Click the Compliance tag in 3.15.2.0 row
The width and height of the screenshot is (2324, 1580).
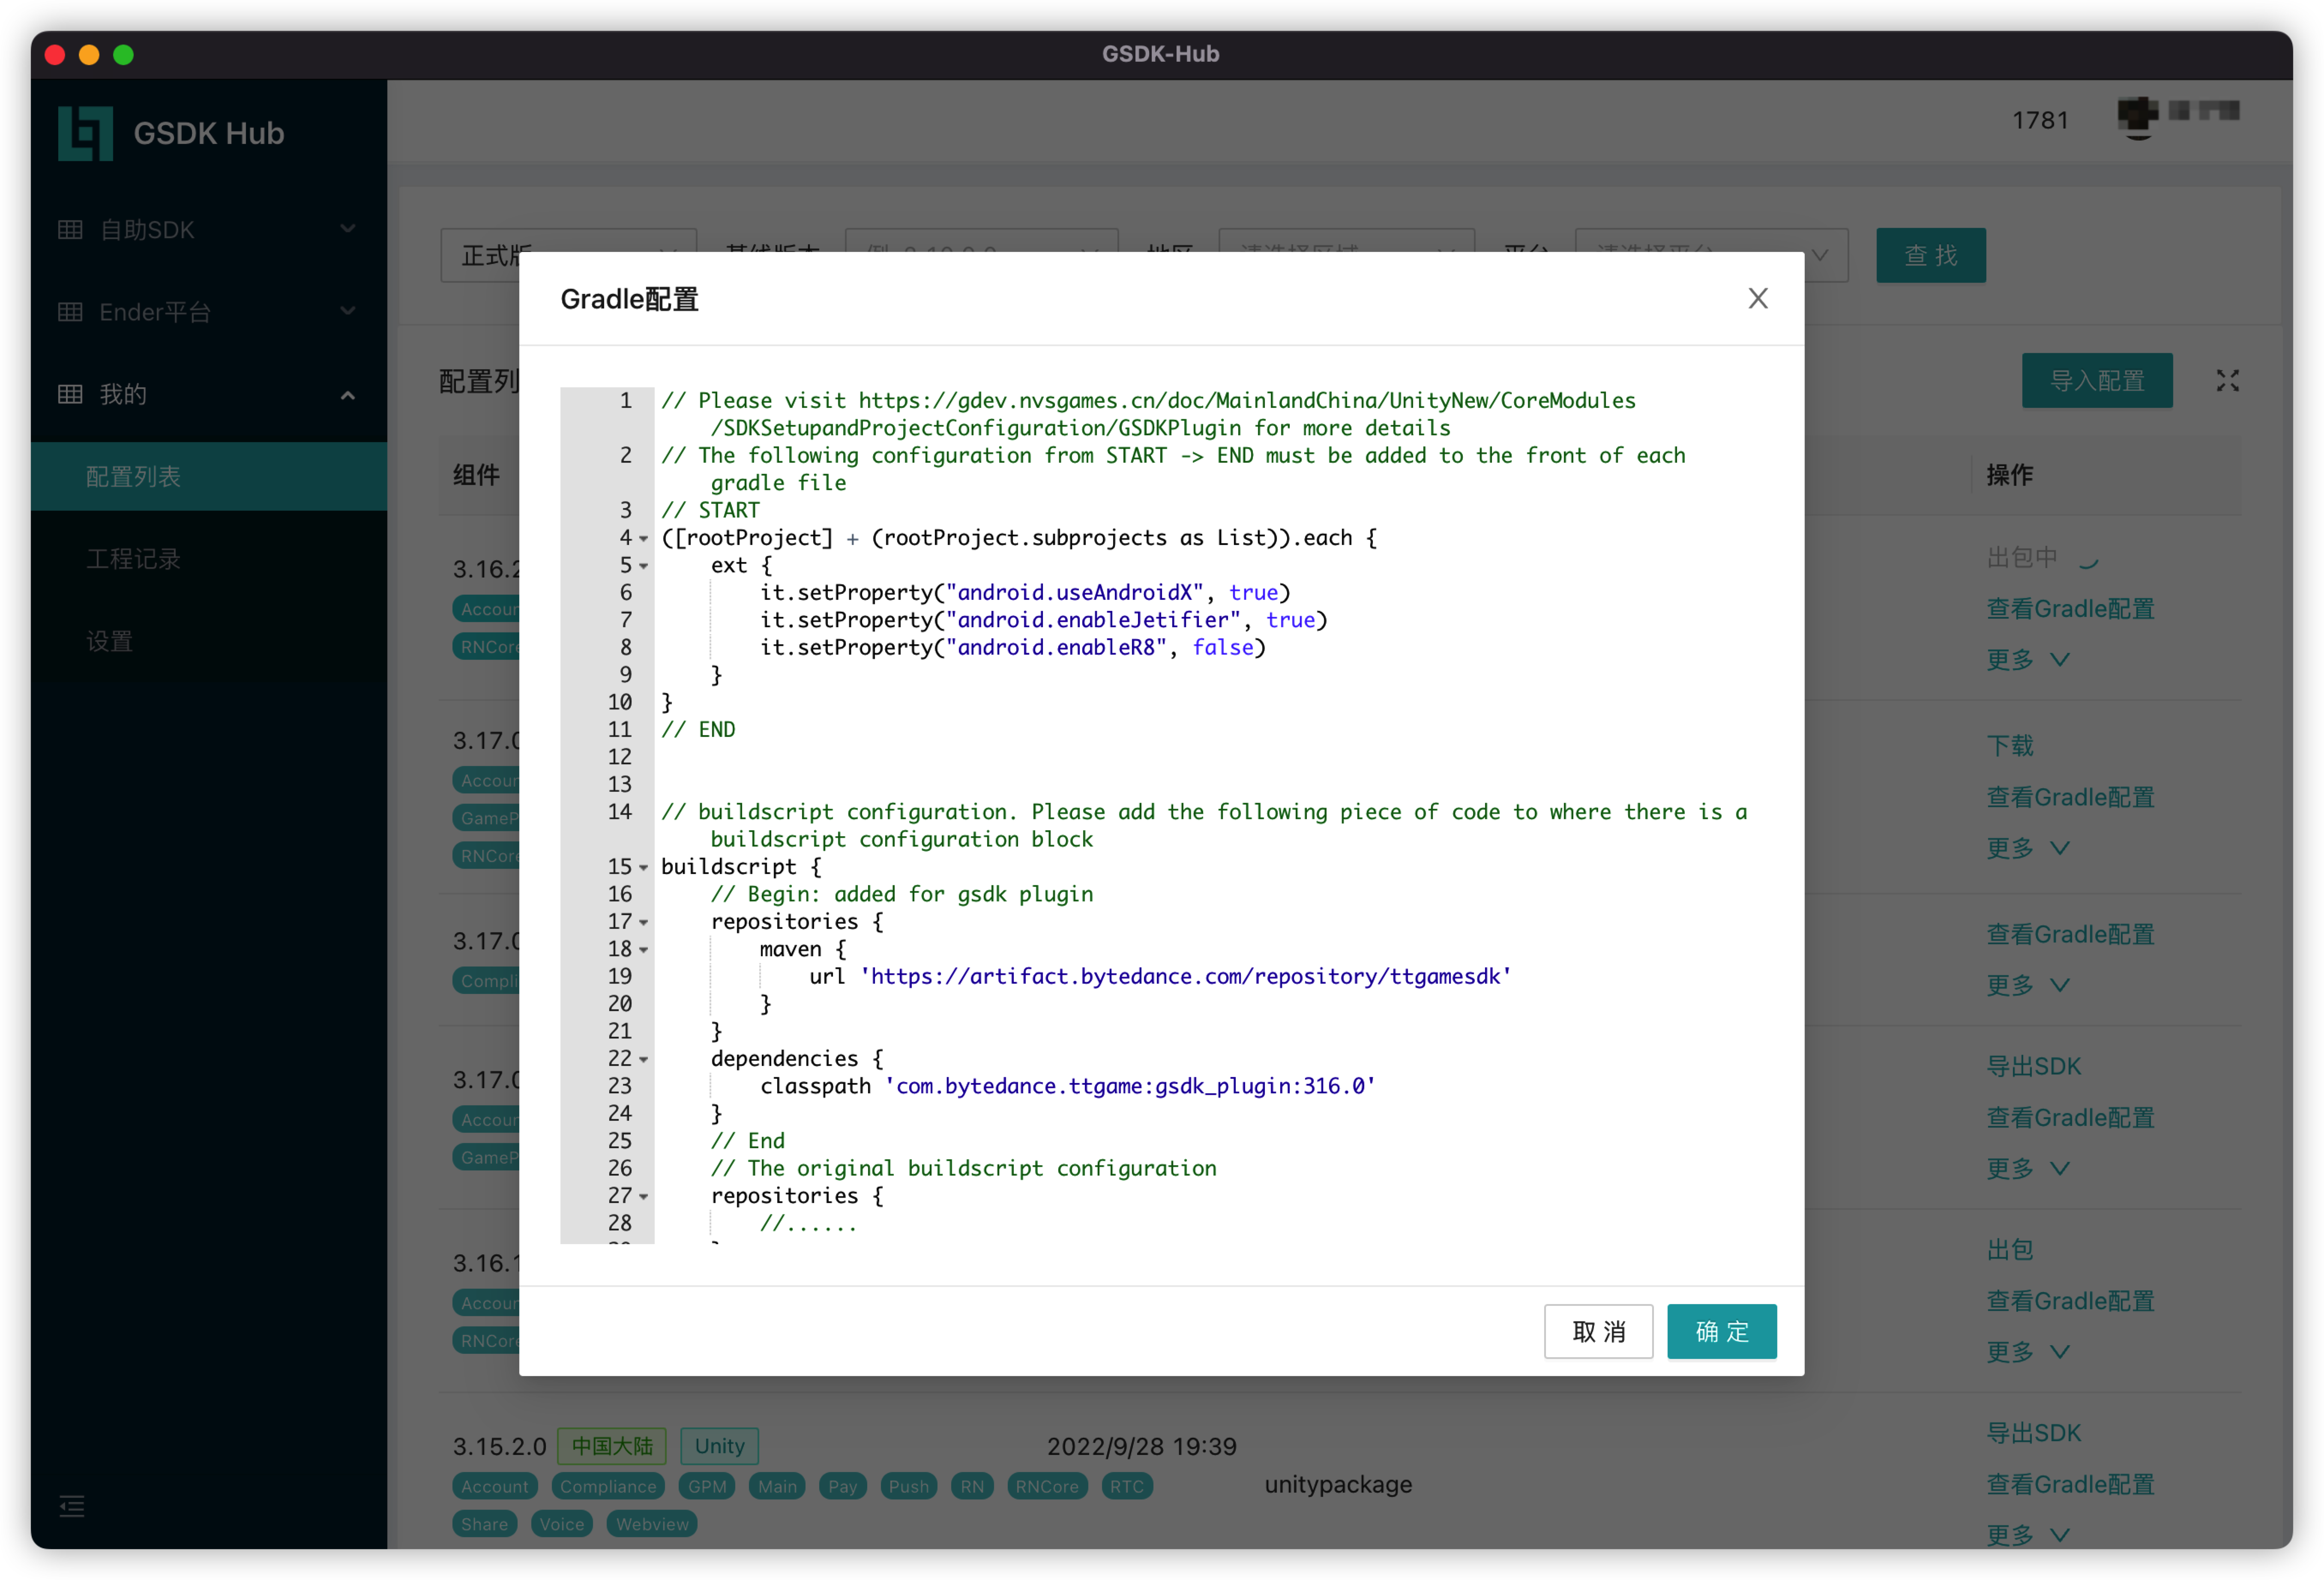click(608, 1486)
